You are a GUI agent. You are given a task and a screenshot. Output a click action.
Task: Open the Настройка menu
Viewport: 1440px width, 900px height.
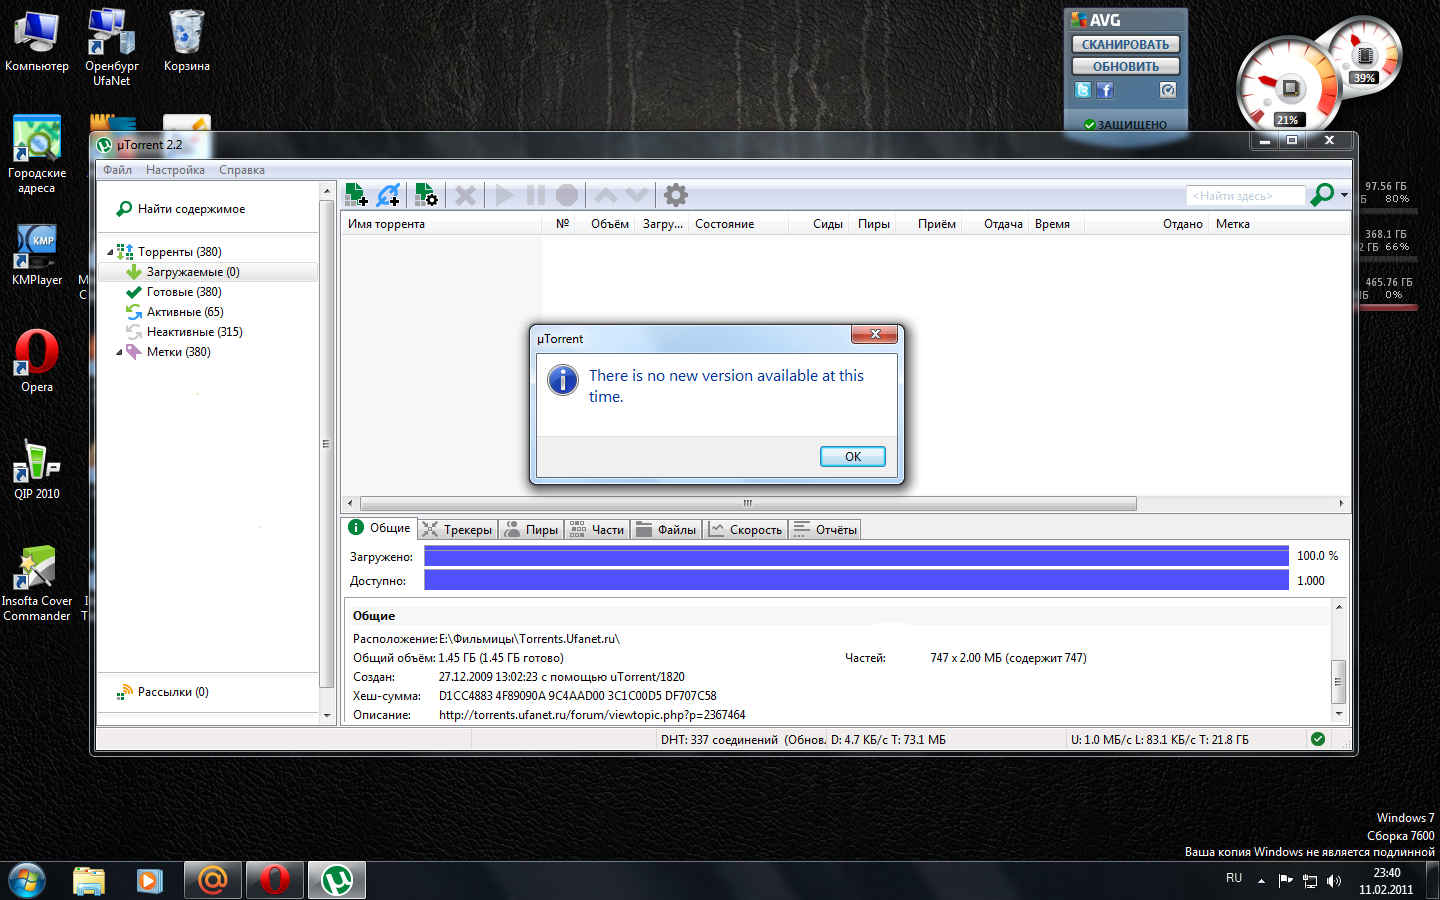click(x=175, y=170)
